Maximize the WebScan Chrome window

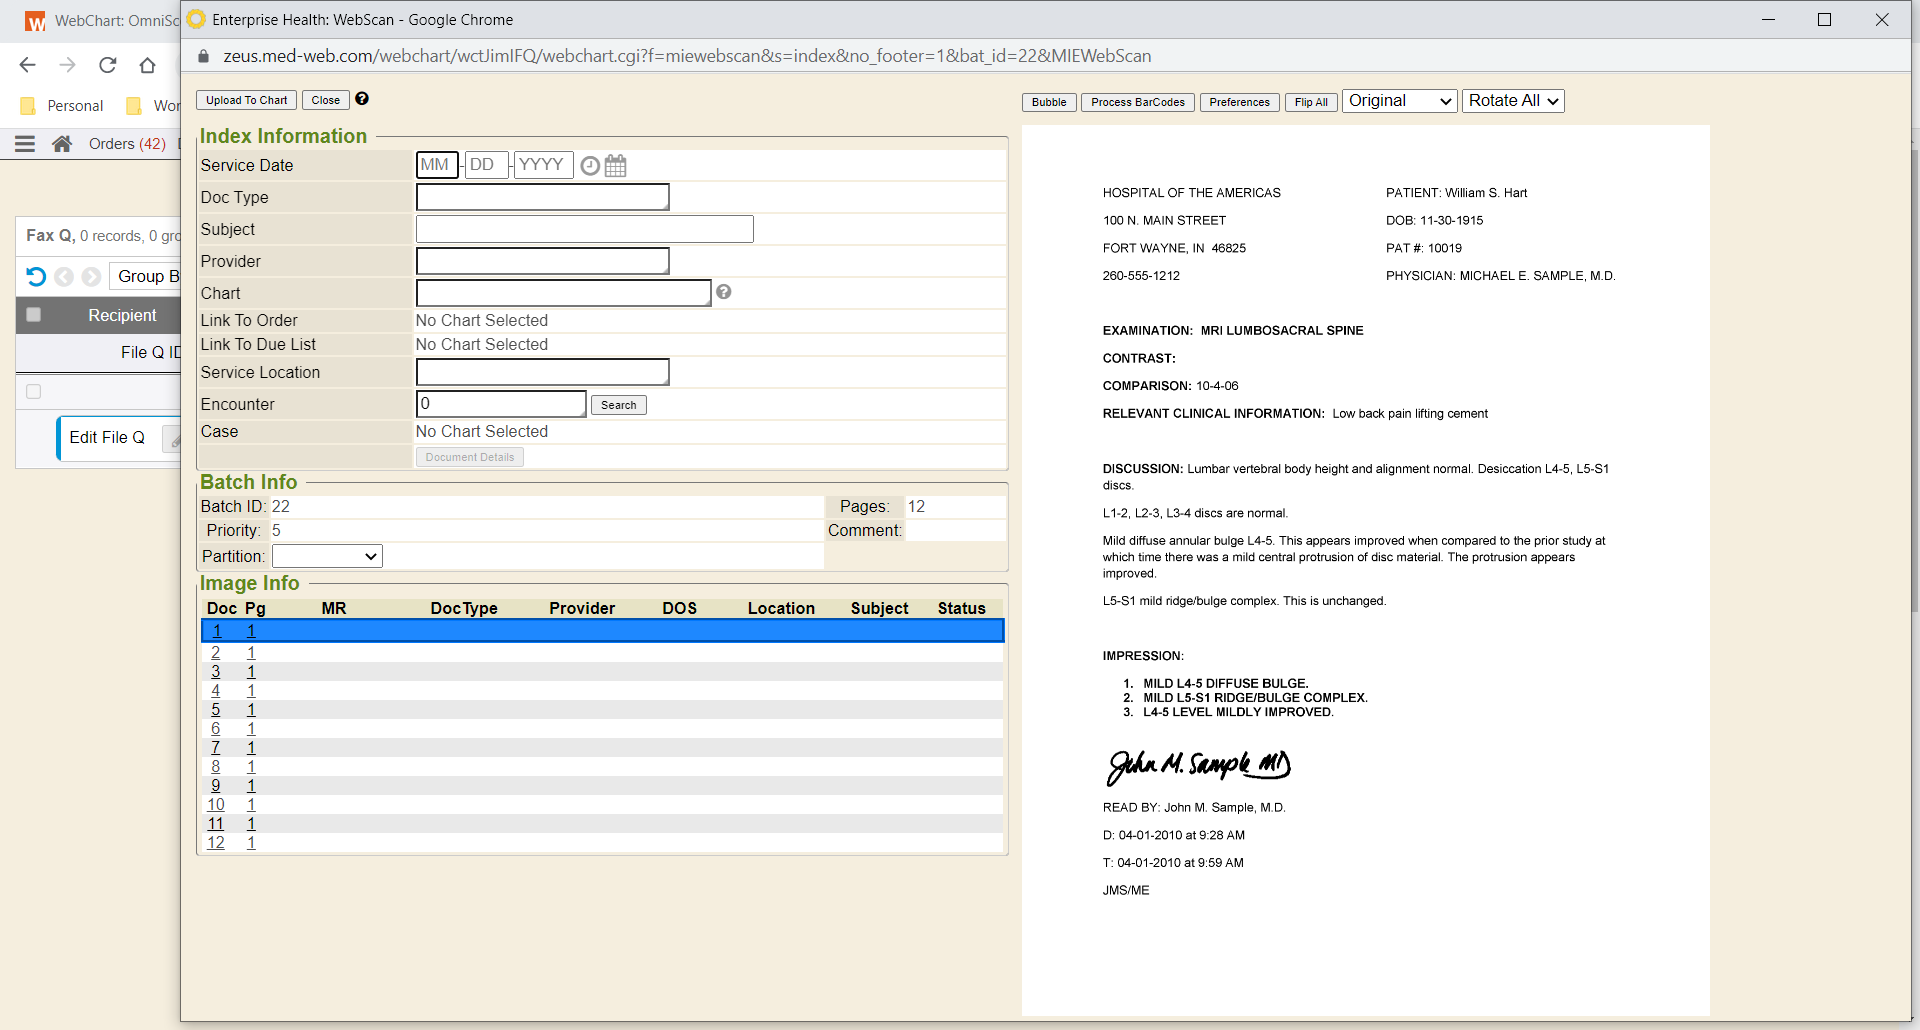click(x=1824, y=20)
